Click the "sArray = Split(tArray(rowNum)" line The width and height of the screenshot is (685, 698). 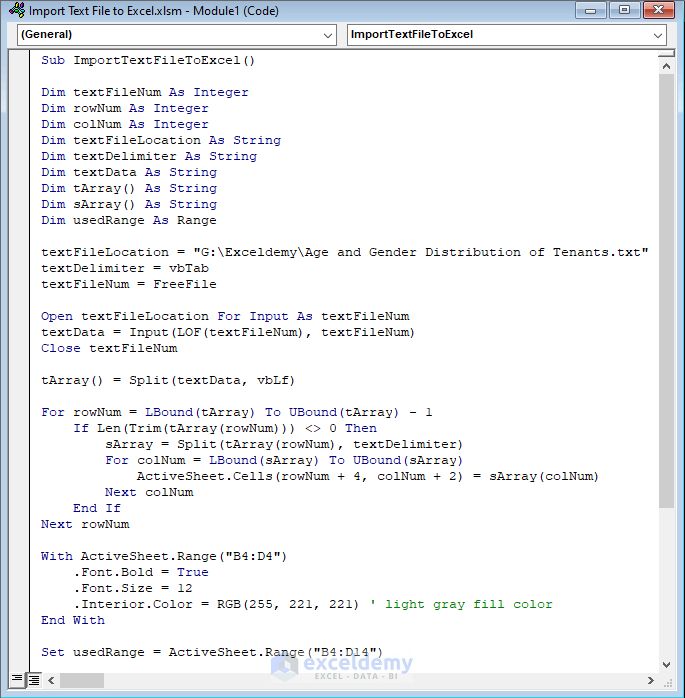[x=284, y=444]
